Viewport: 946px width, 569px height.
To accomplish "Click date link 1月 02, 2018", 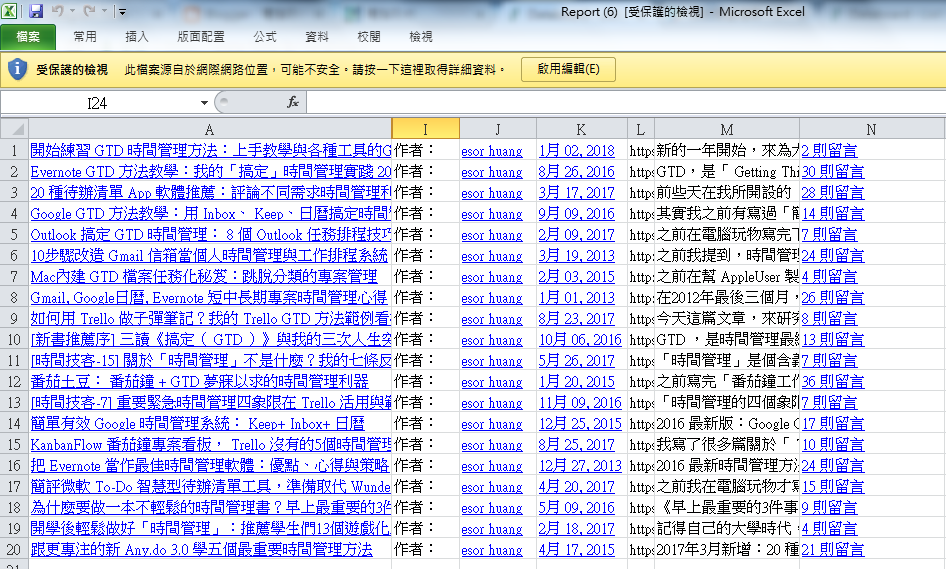I will [x=577, y=151].
